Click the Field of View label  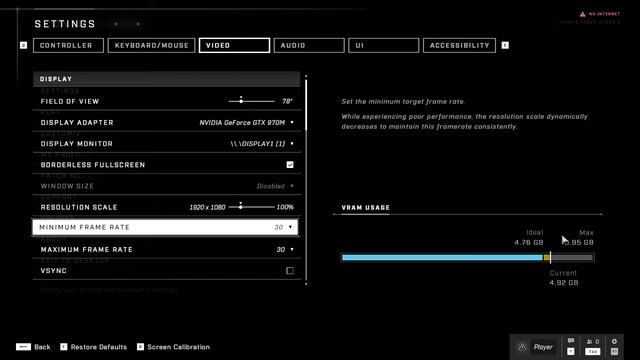pos(70,101)
